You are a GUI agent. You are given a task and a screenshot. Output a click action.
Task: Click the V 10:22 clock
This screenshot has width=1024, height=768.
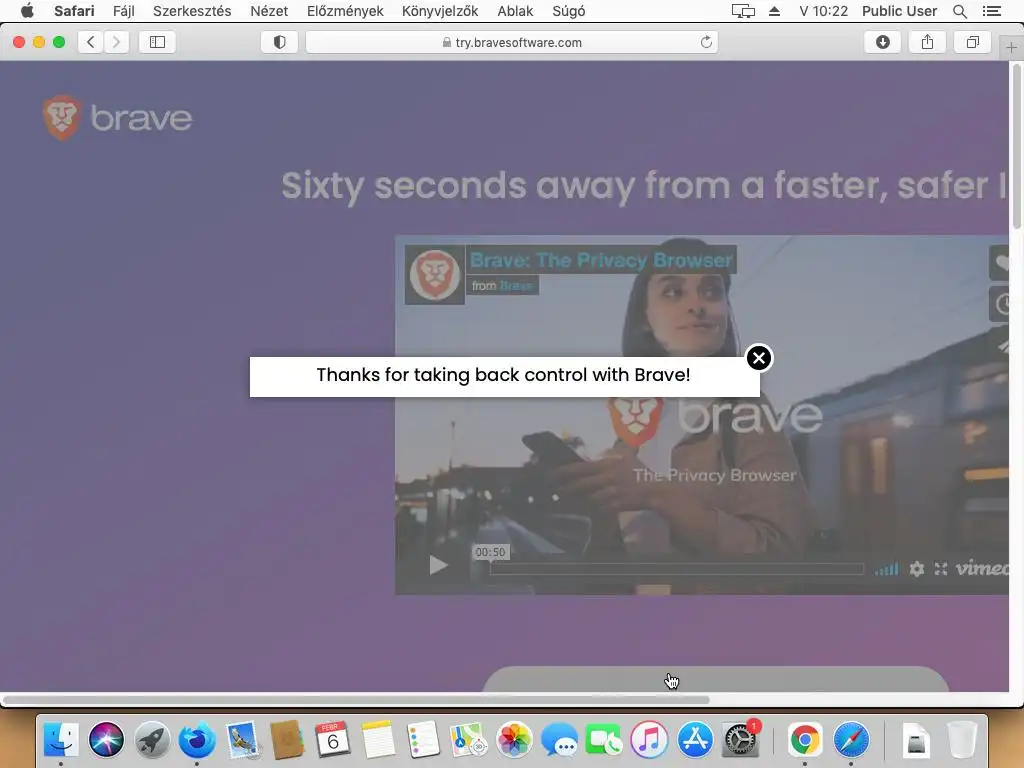coord(824,11)
